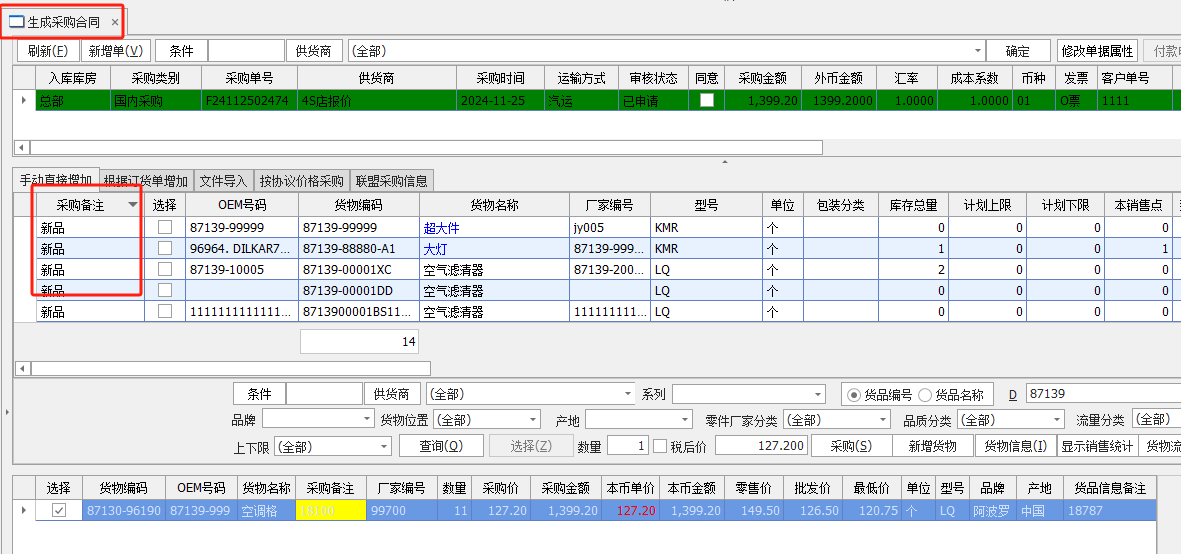Open the 上下限 dropdown

[x=383, y=446]
